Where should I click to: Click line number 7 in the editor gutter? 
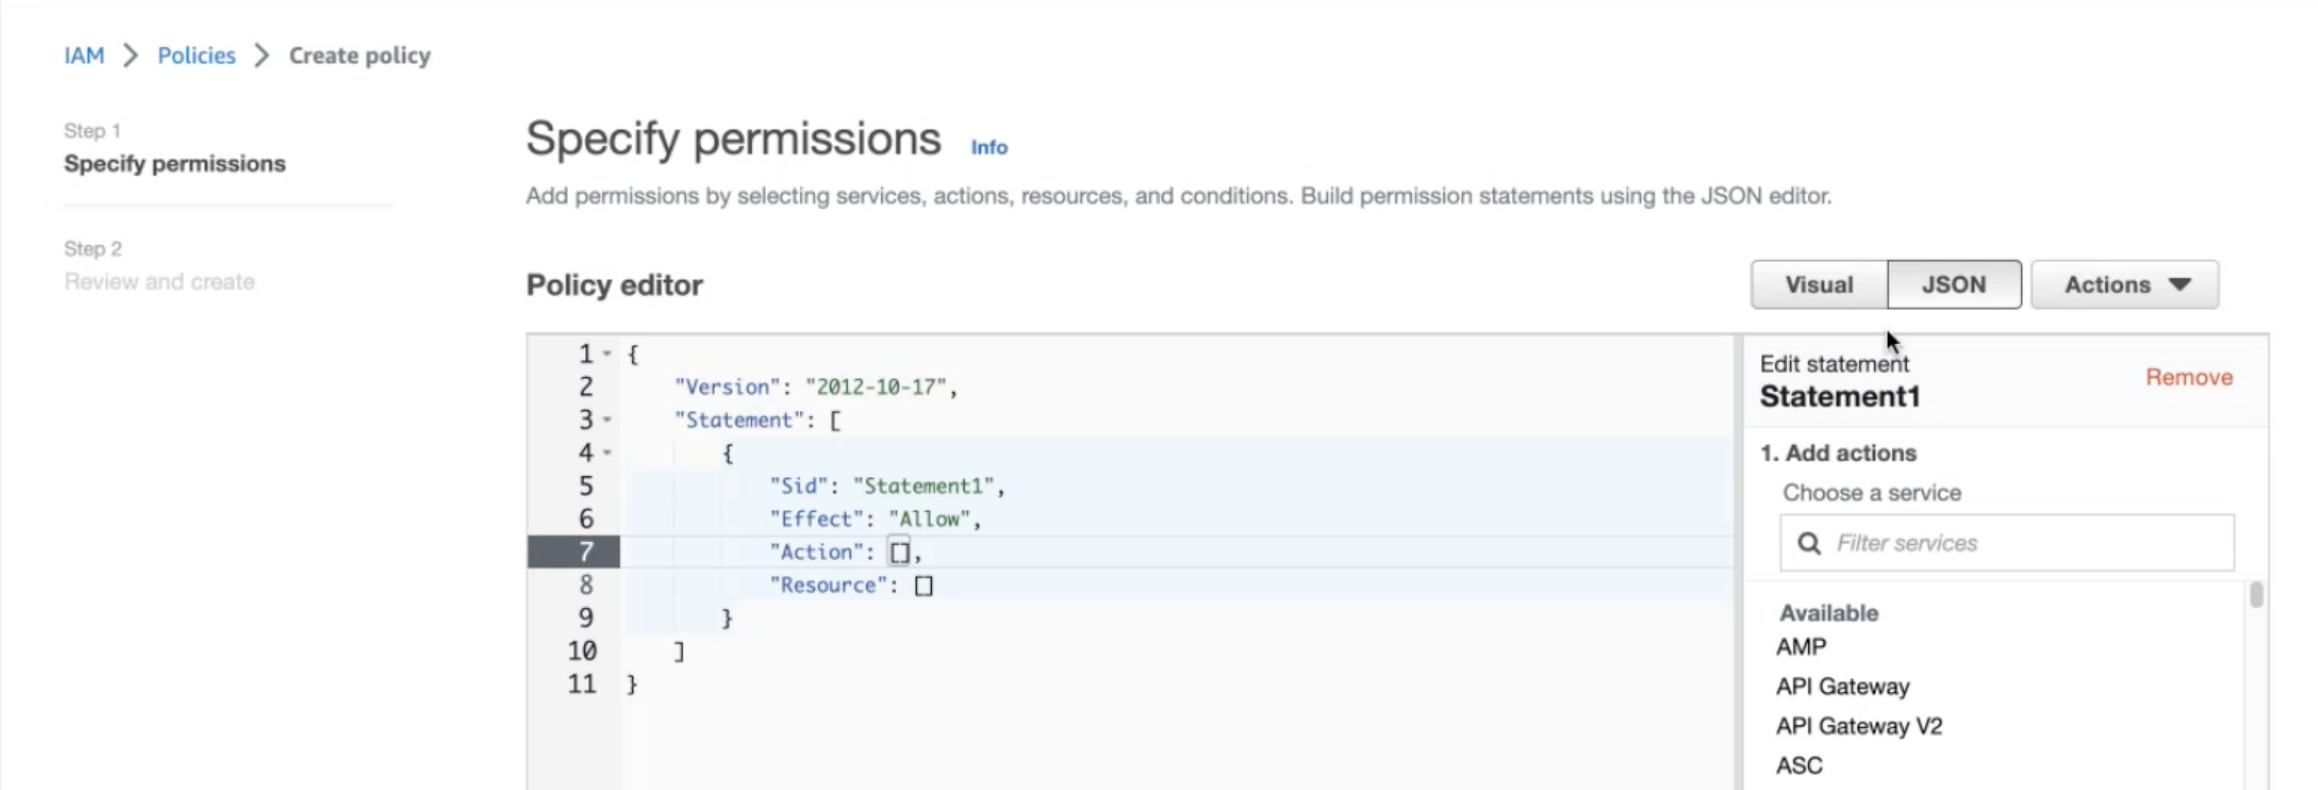click(x=585, y=552)
